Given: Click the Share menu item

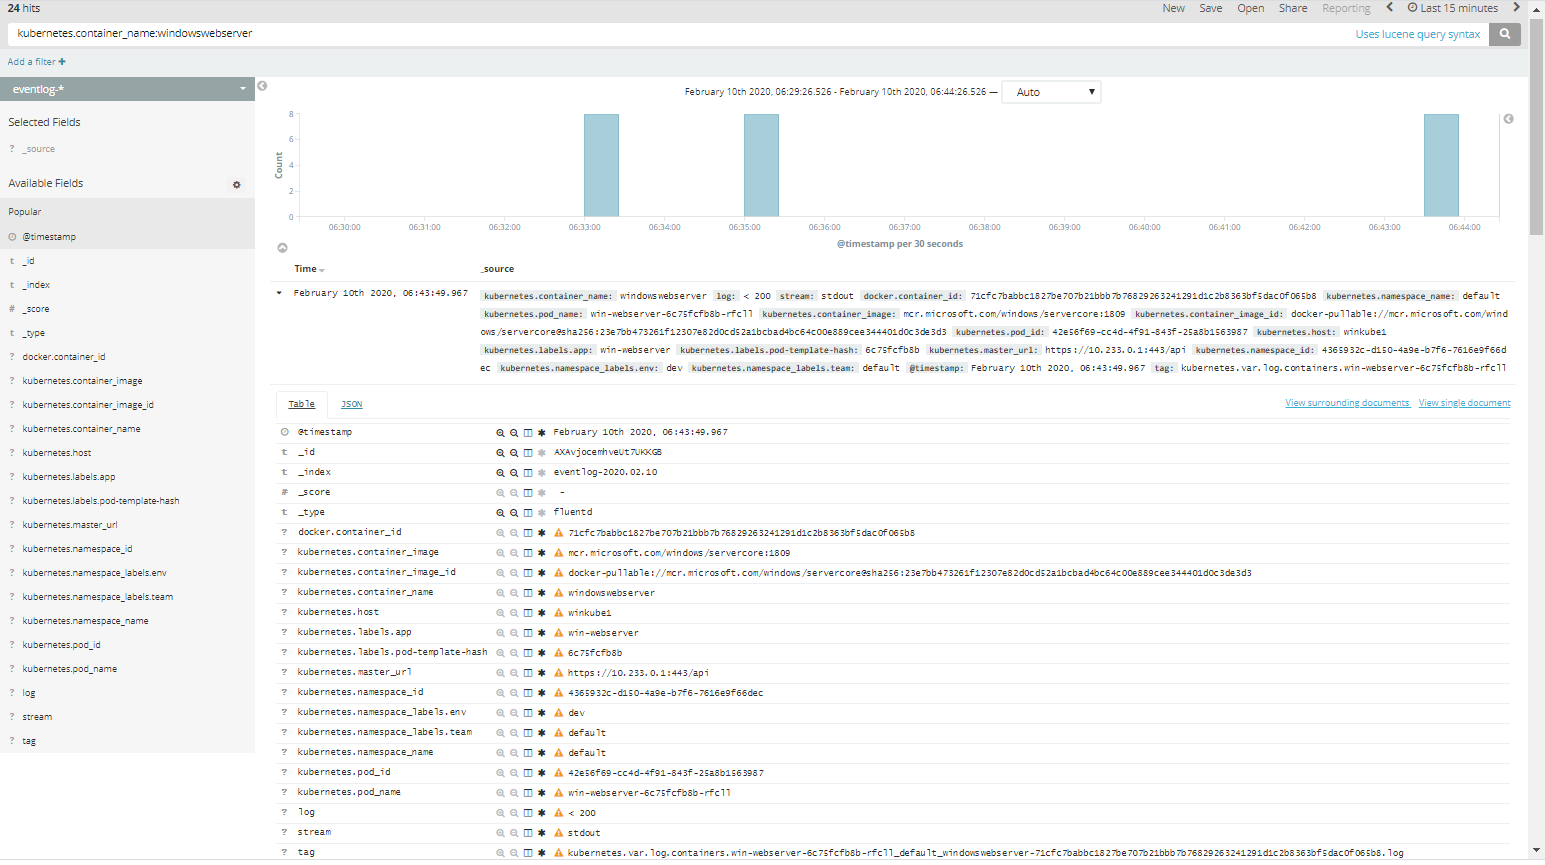Looking at the screenshot, I should pyautogui.click(x=1292, y=8).
